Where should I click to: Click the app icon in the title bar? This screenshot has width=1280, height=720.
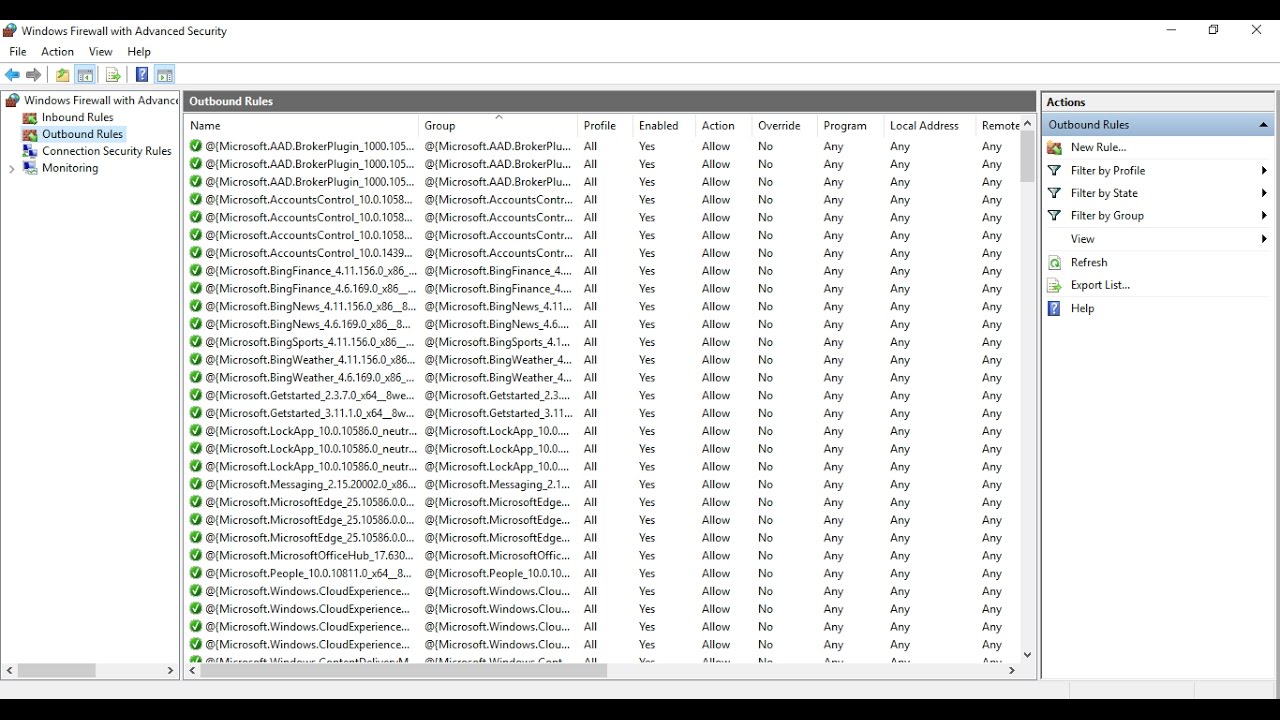click(x=10, y=30)
